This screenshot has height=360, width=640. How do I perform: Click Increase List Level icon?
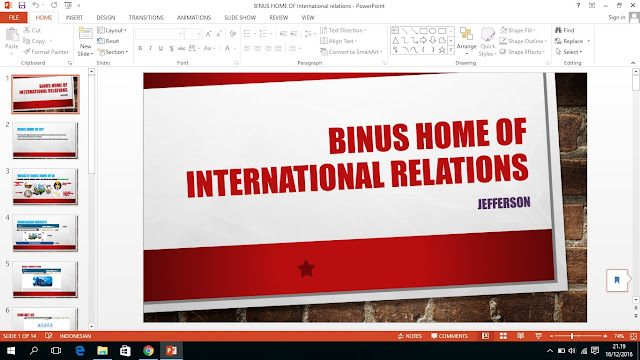pyautogui.click(x=294, y=34)
